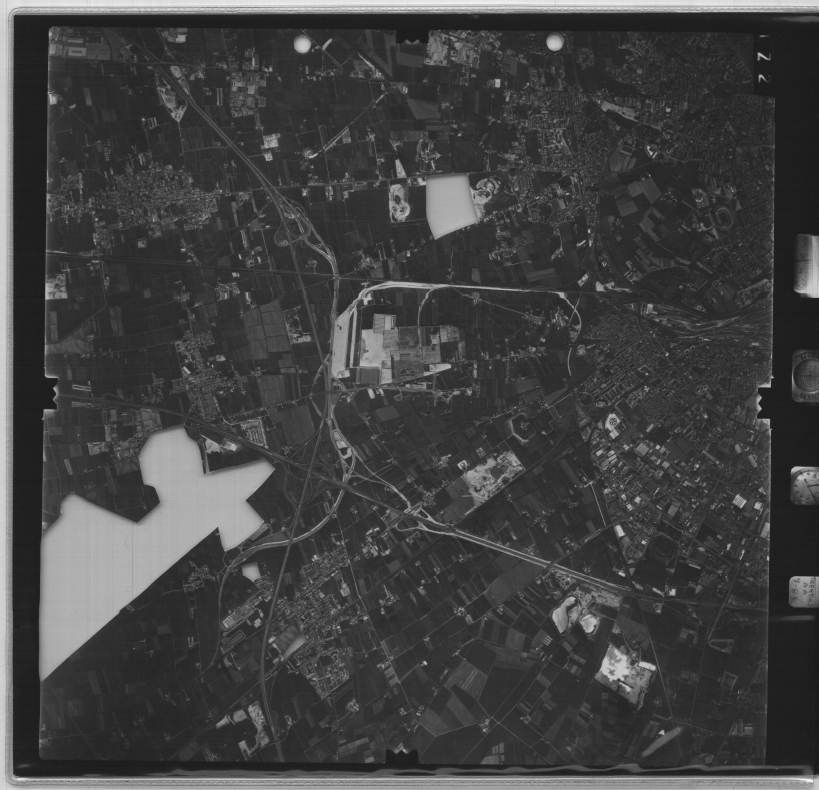Image resolution: width=819 pixels, height=790 pixels.
Task: Click the round dial gauge in right margin
Action: click(x=805, y=375)
